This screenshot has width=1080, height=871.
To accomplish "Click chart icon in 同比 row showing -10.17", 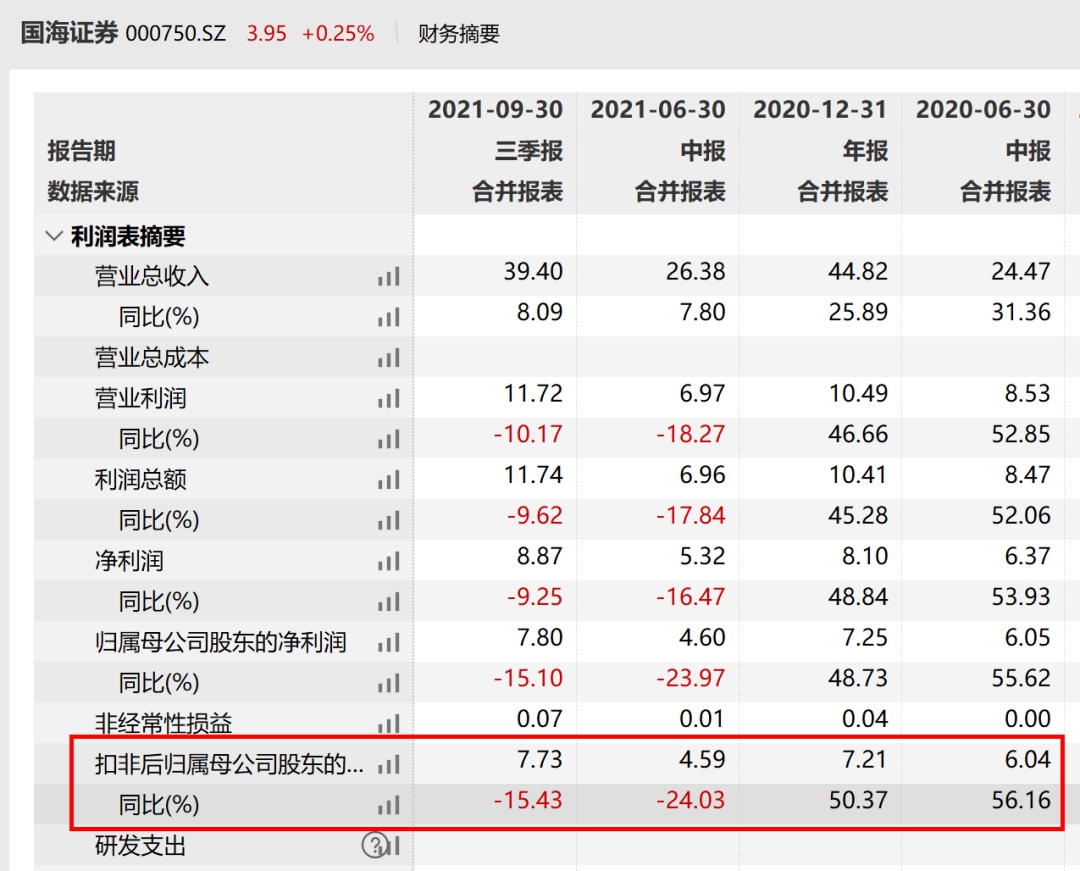I will pyautogui.click(x=388, y=439).
